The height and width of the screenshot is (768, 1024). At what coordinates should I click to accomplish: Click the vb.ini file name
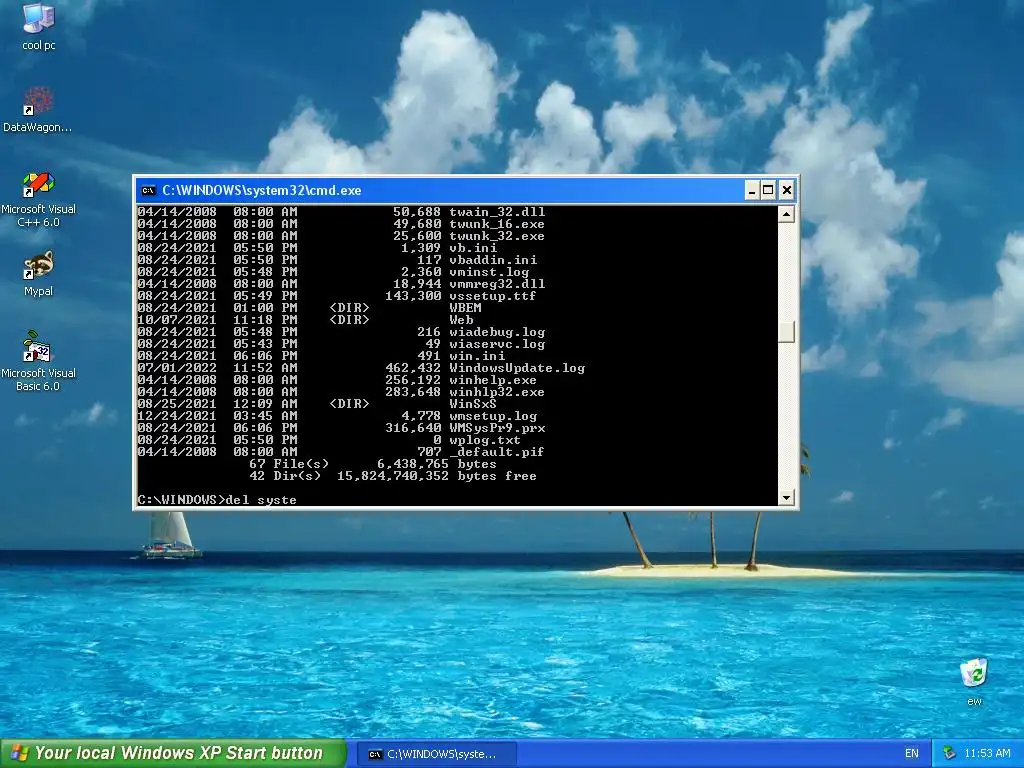[473, 248]
